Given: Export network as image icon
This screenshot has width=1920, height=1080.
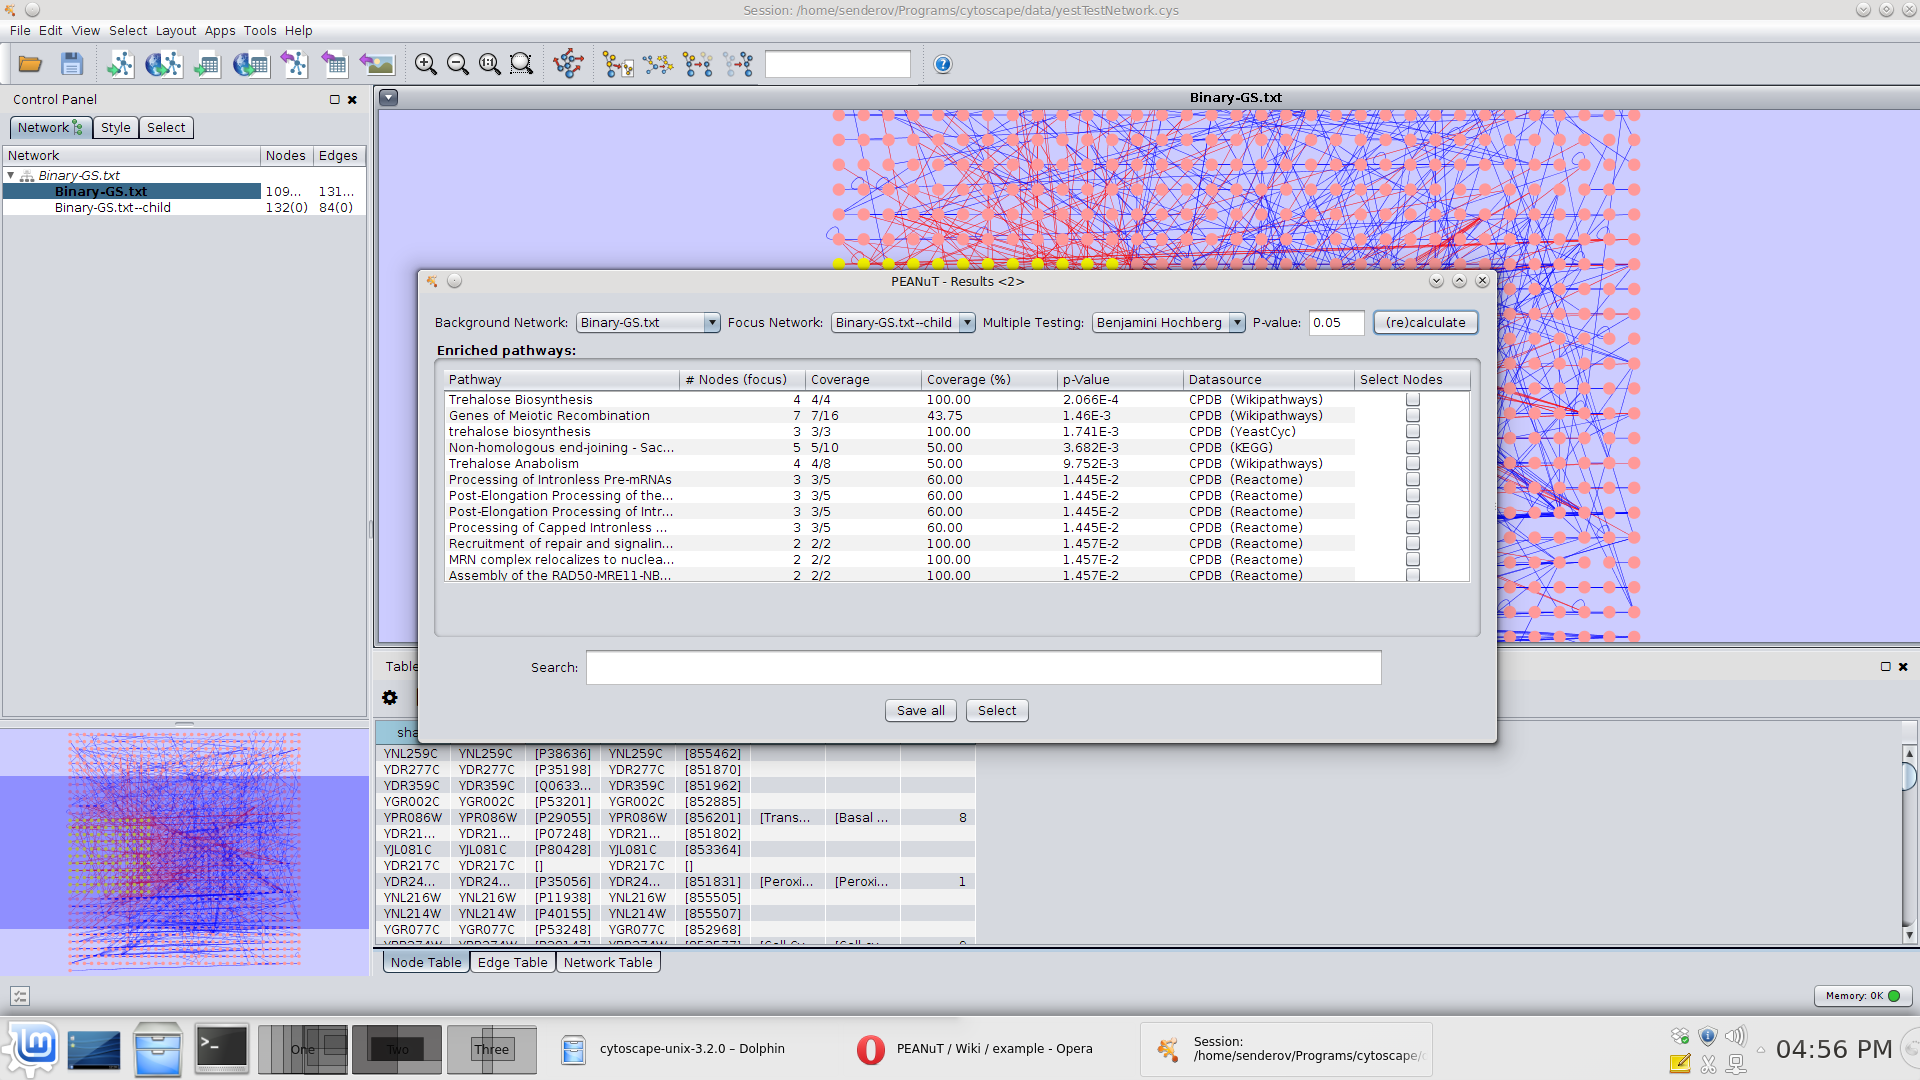Looking at the screenshot, I should coord(377,64).
